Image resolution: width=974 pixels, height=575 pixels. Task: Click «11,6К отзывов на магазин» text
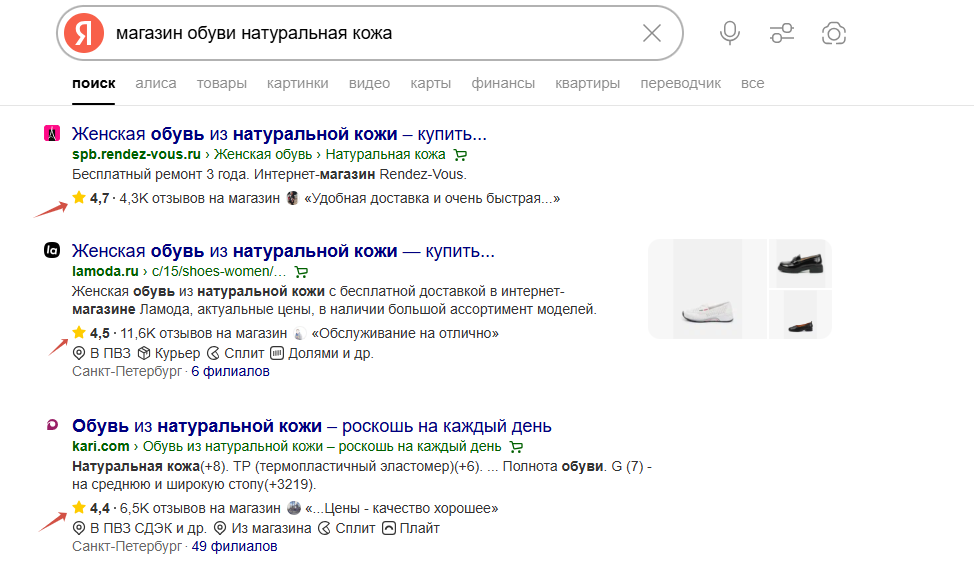tap(204, 333)
